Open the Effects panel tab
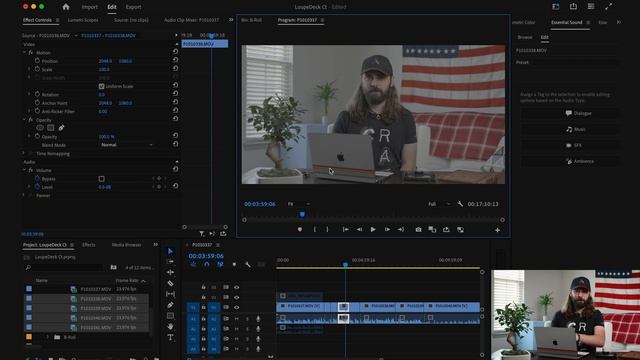Image resolution: width=640 pixels, height=360 pixels. coord(89,245)
